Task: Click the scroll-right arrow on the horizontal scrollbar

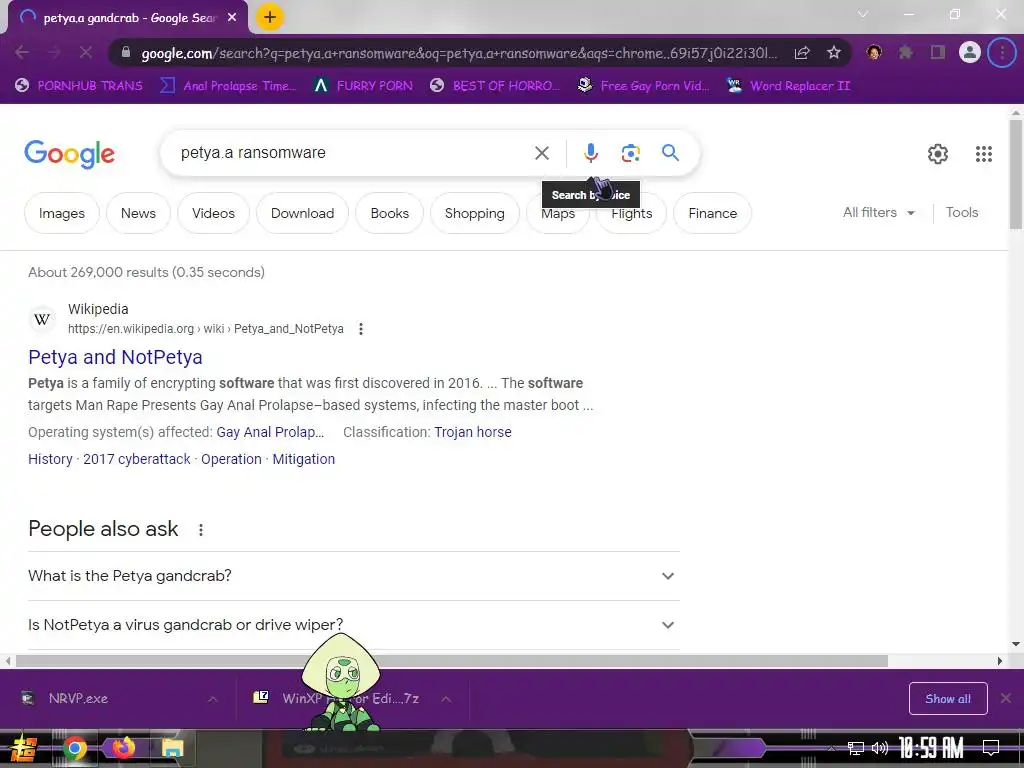Action: pos(999,661)
